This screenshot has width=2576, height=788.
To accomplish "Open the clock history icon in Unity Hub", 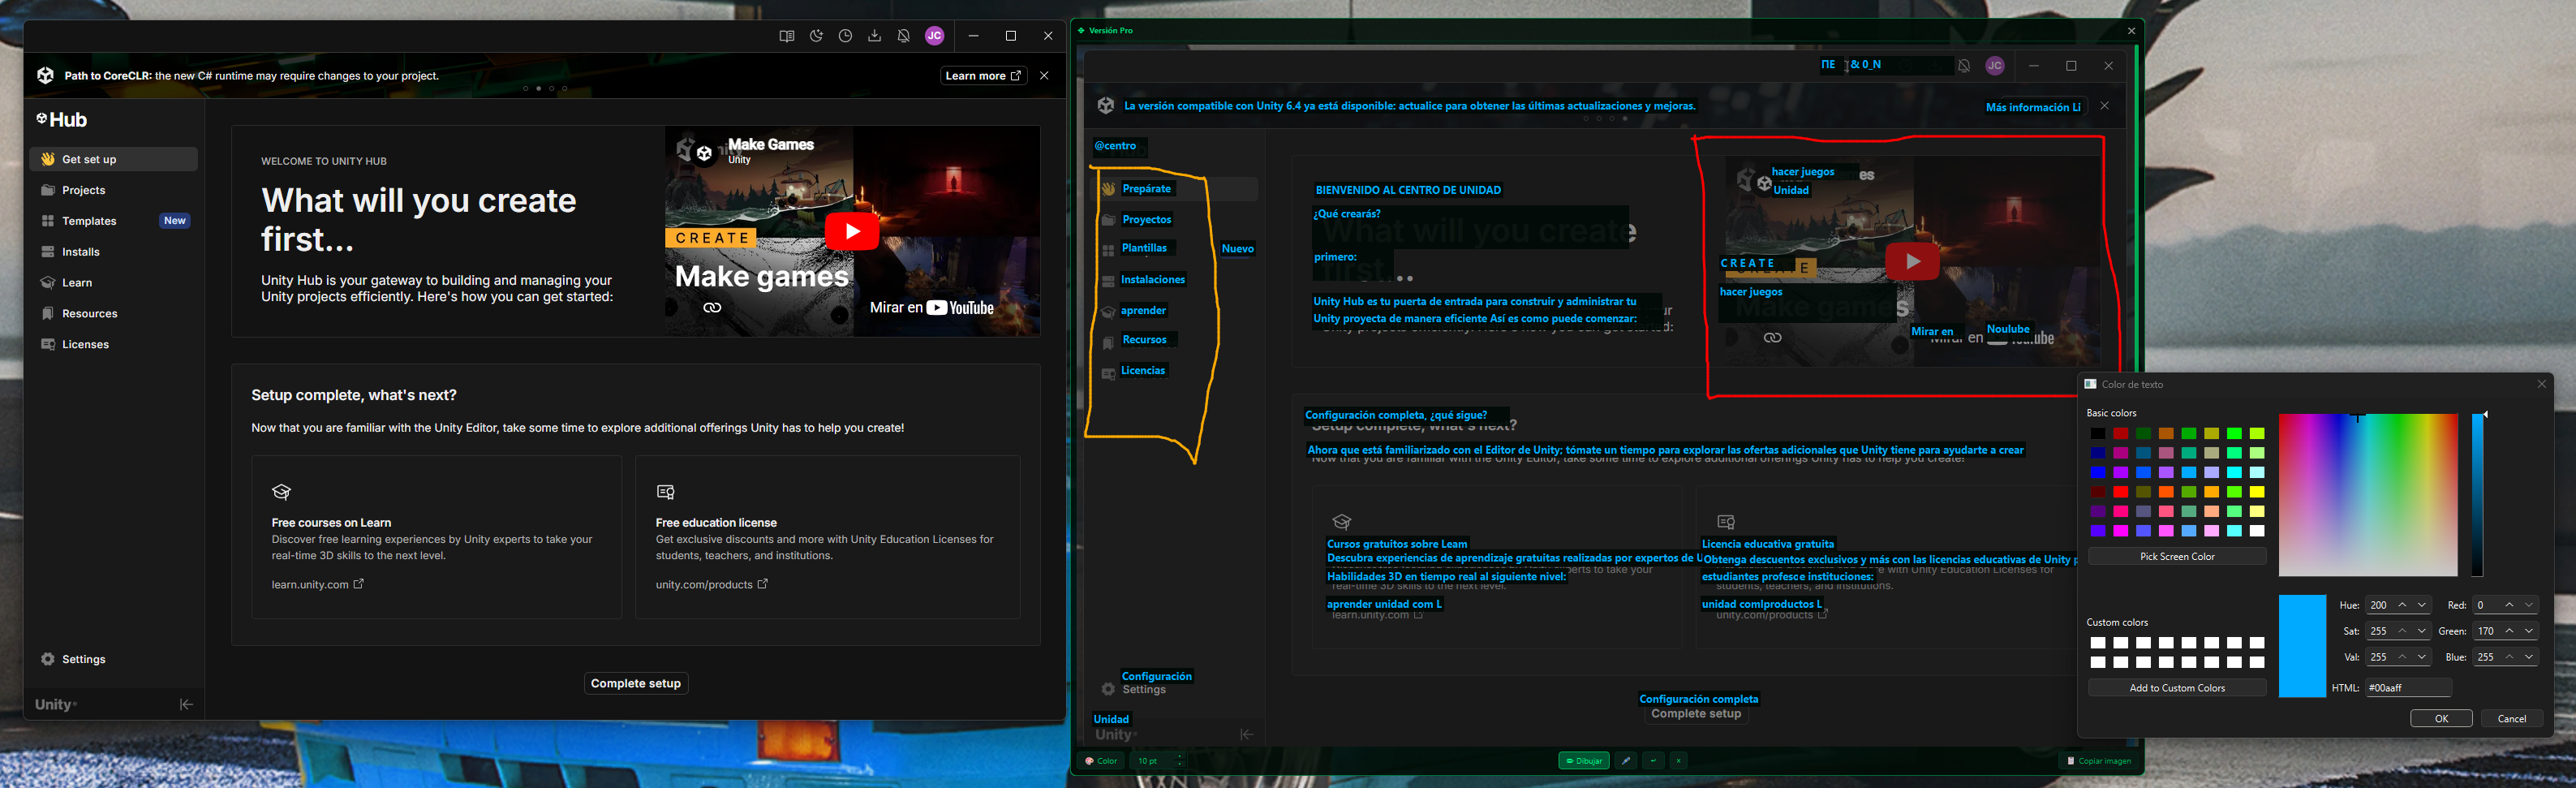I will coord(845,36).
